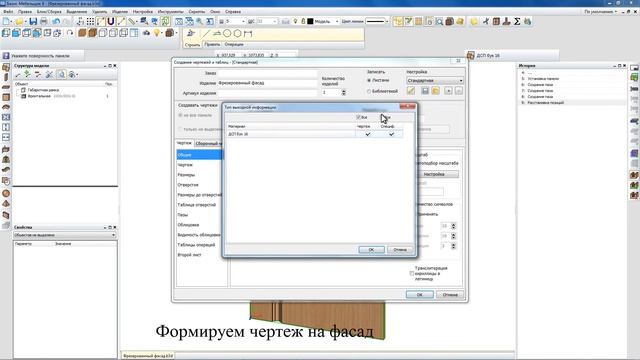This screenshot has height=360, width=640.
Task: Open the По умолчанию workspace dropdown
Action: (x=600, y=12)
